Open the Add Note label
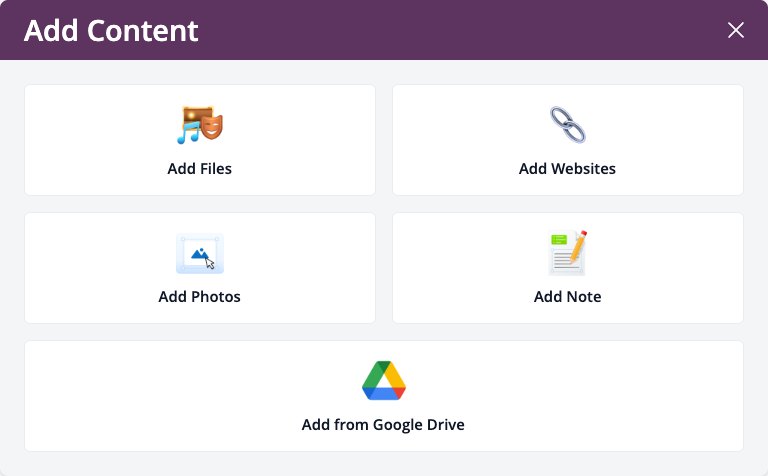 [568, 297]
